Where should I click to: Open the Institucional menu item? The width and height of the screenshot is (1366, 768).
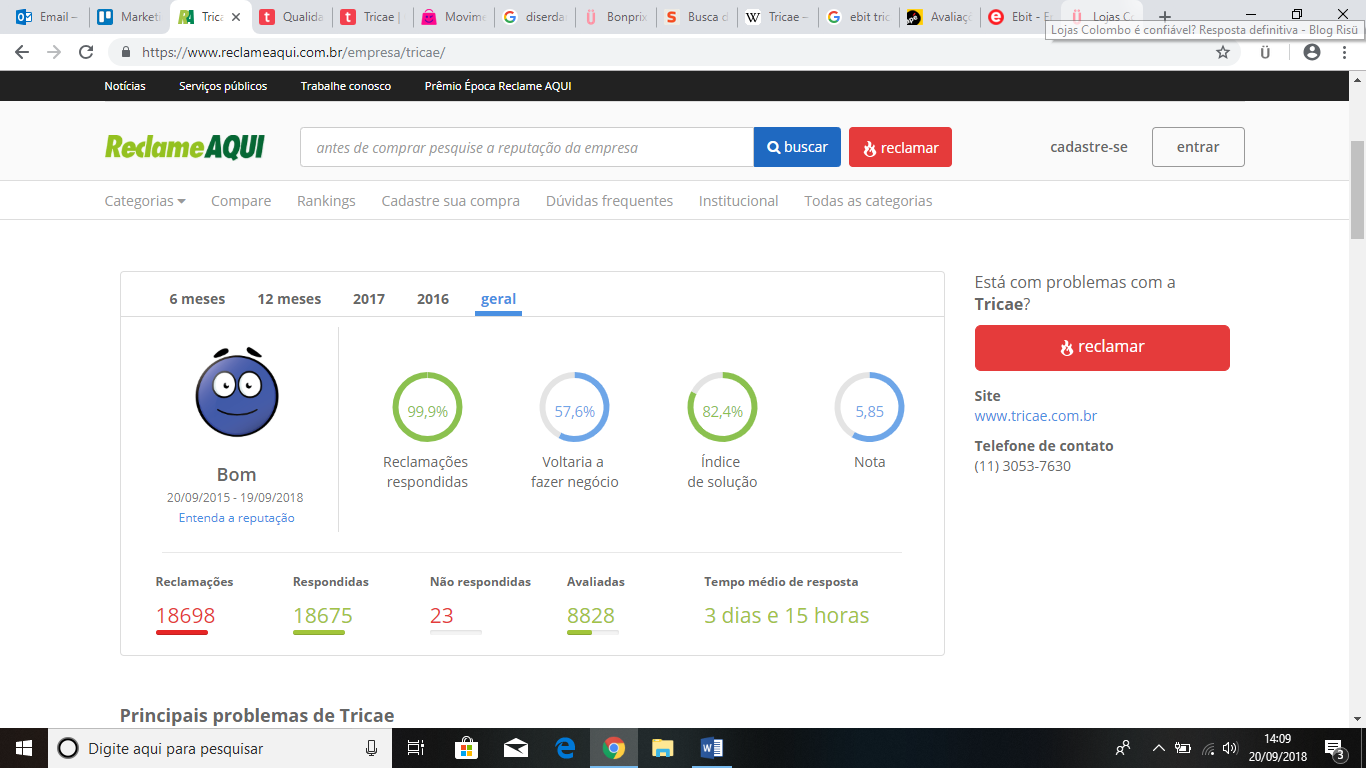pos(739,201)
